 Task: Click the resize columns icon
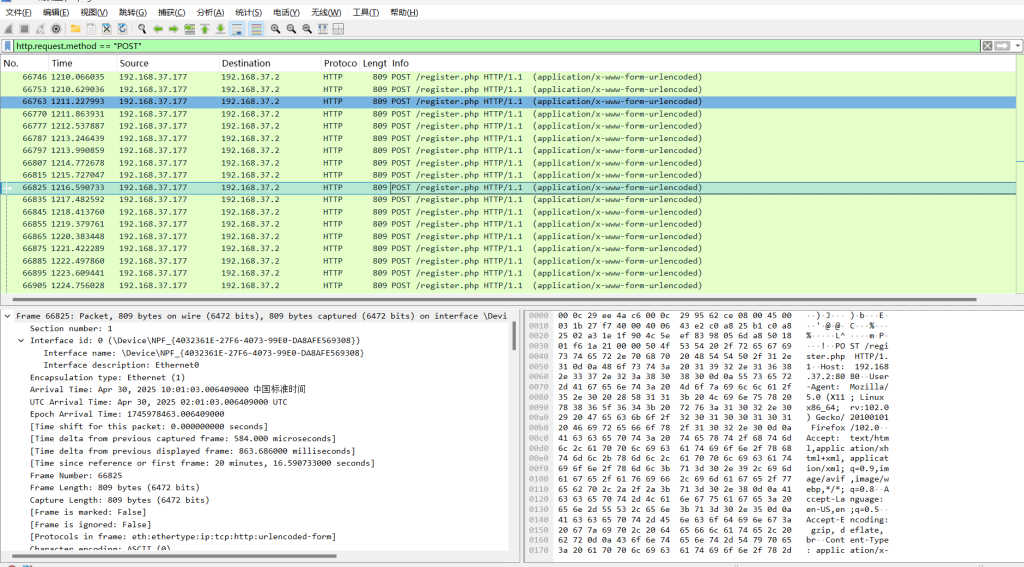323,29
